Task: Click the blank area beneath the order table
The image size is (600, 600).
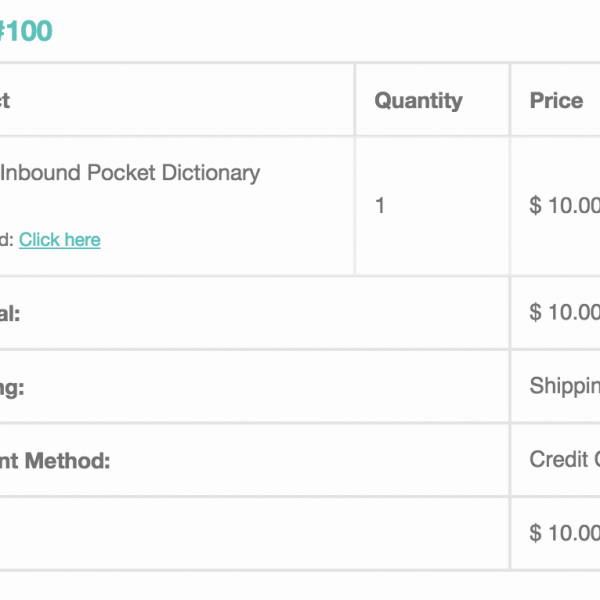Action: click(300, 586)
